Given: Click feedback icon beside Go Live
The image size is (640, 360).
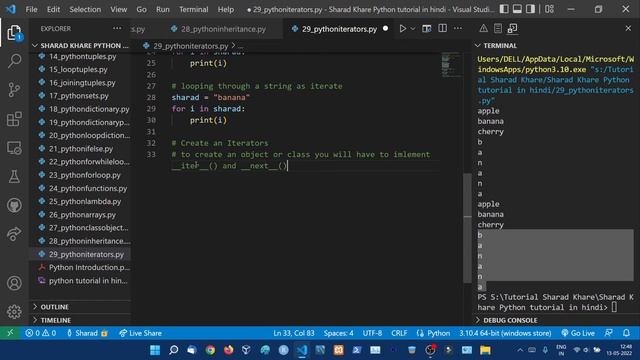Looking at the screenshot, I should pos(609,333).
